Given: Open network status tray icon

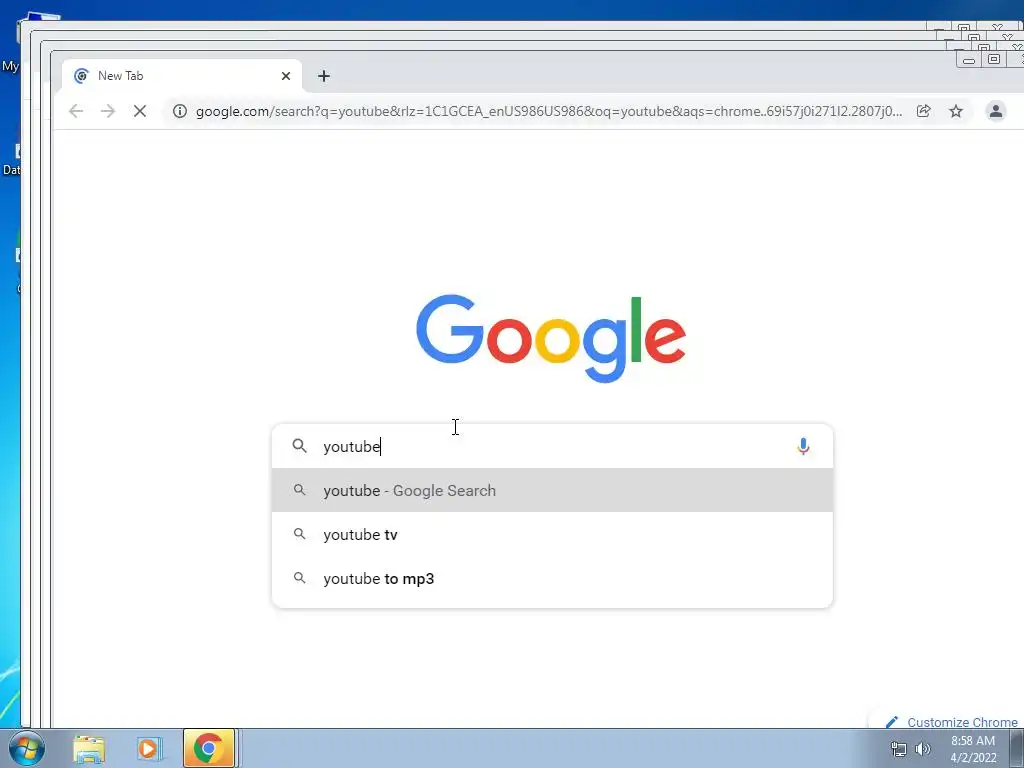Looking at the screenshot, I should [x=899, y=749].
